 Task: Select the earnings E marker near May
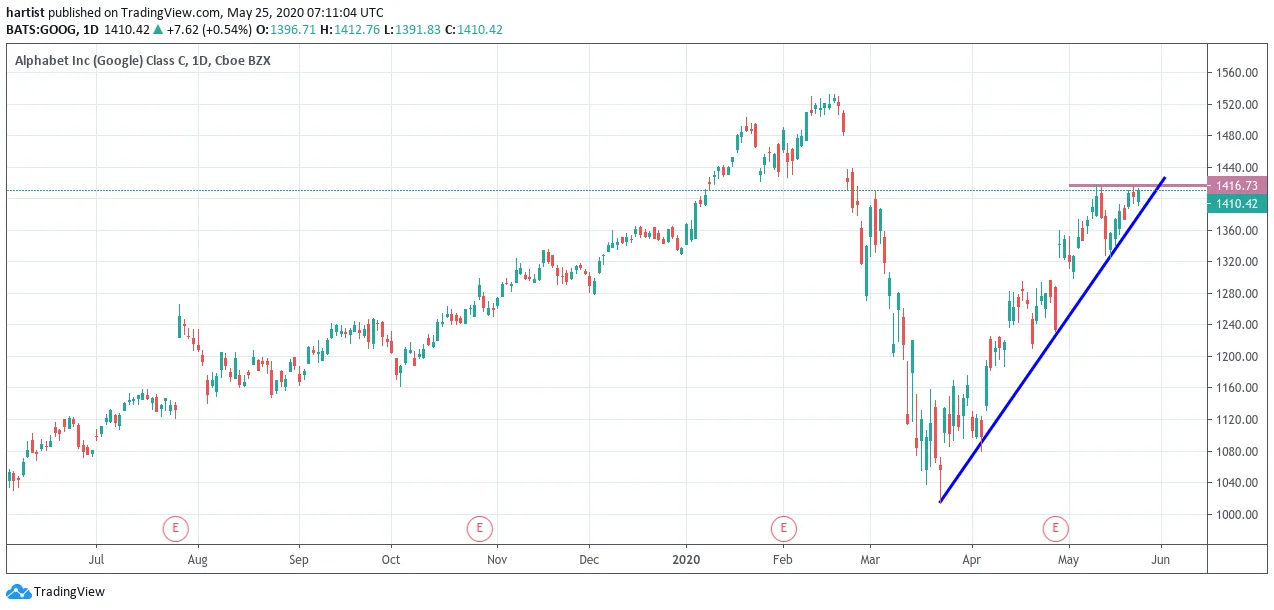[1055, 527]
